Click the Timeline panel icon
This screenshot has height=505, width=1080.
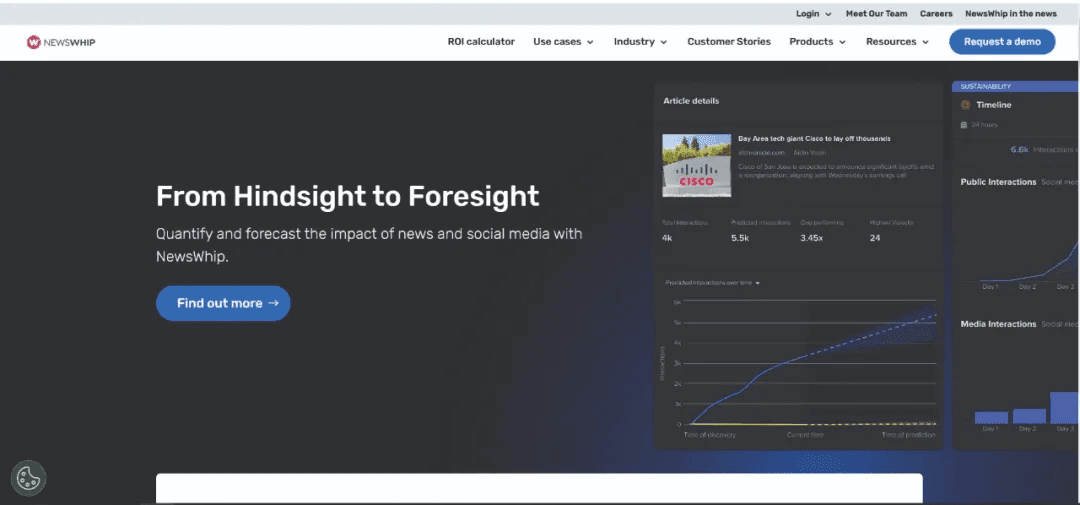pos(965,105)
